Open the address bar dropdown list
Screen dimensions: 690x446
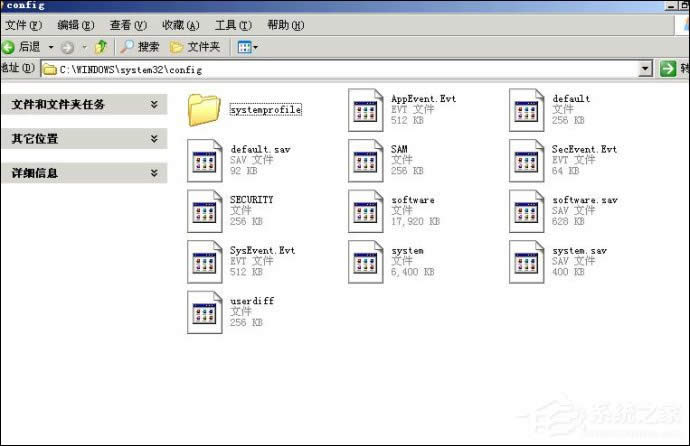(646, 69)
